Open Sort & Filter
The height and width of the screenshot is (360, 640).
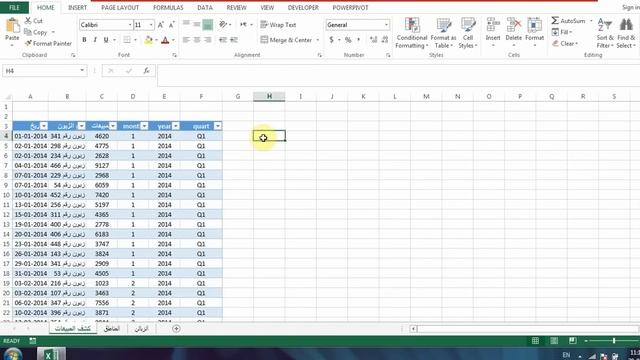[x=604, y=33]
